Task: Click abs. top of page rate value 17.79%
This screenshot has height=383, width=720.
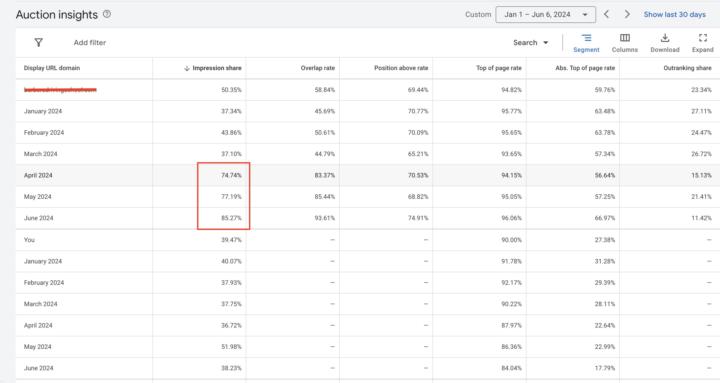Action: 605,368
